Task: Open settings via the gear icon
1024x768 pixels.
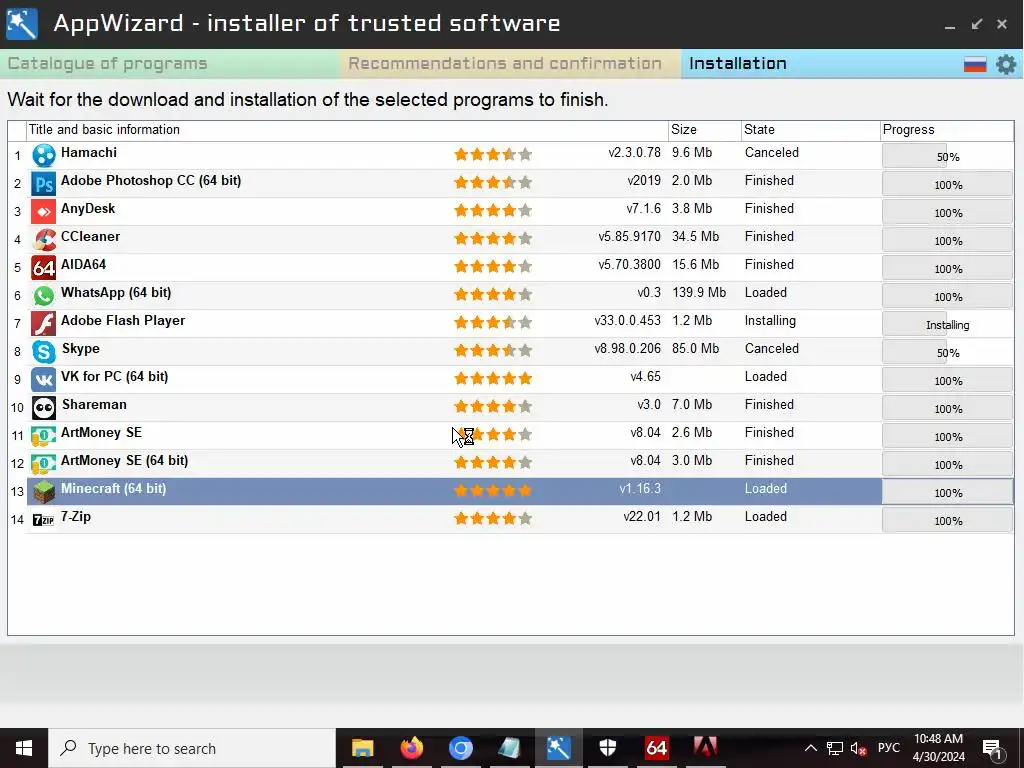Action: pos(1006,64)
